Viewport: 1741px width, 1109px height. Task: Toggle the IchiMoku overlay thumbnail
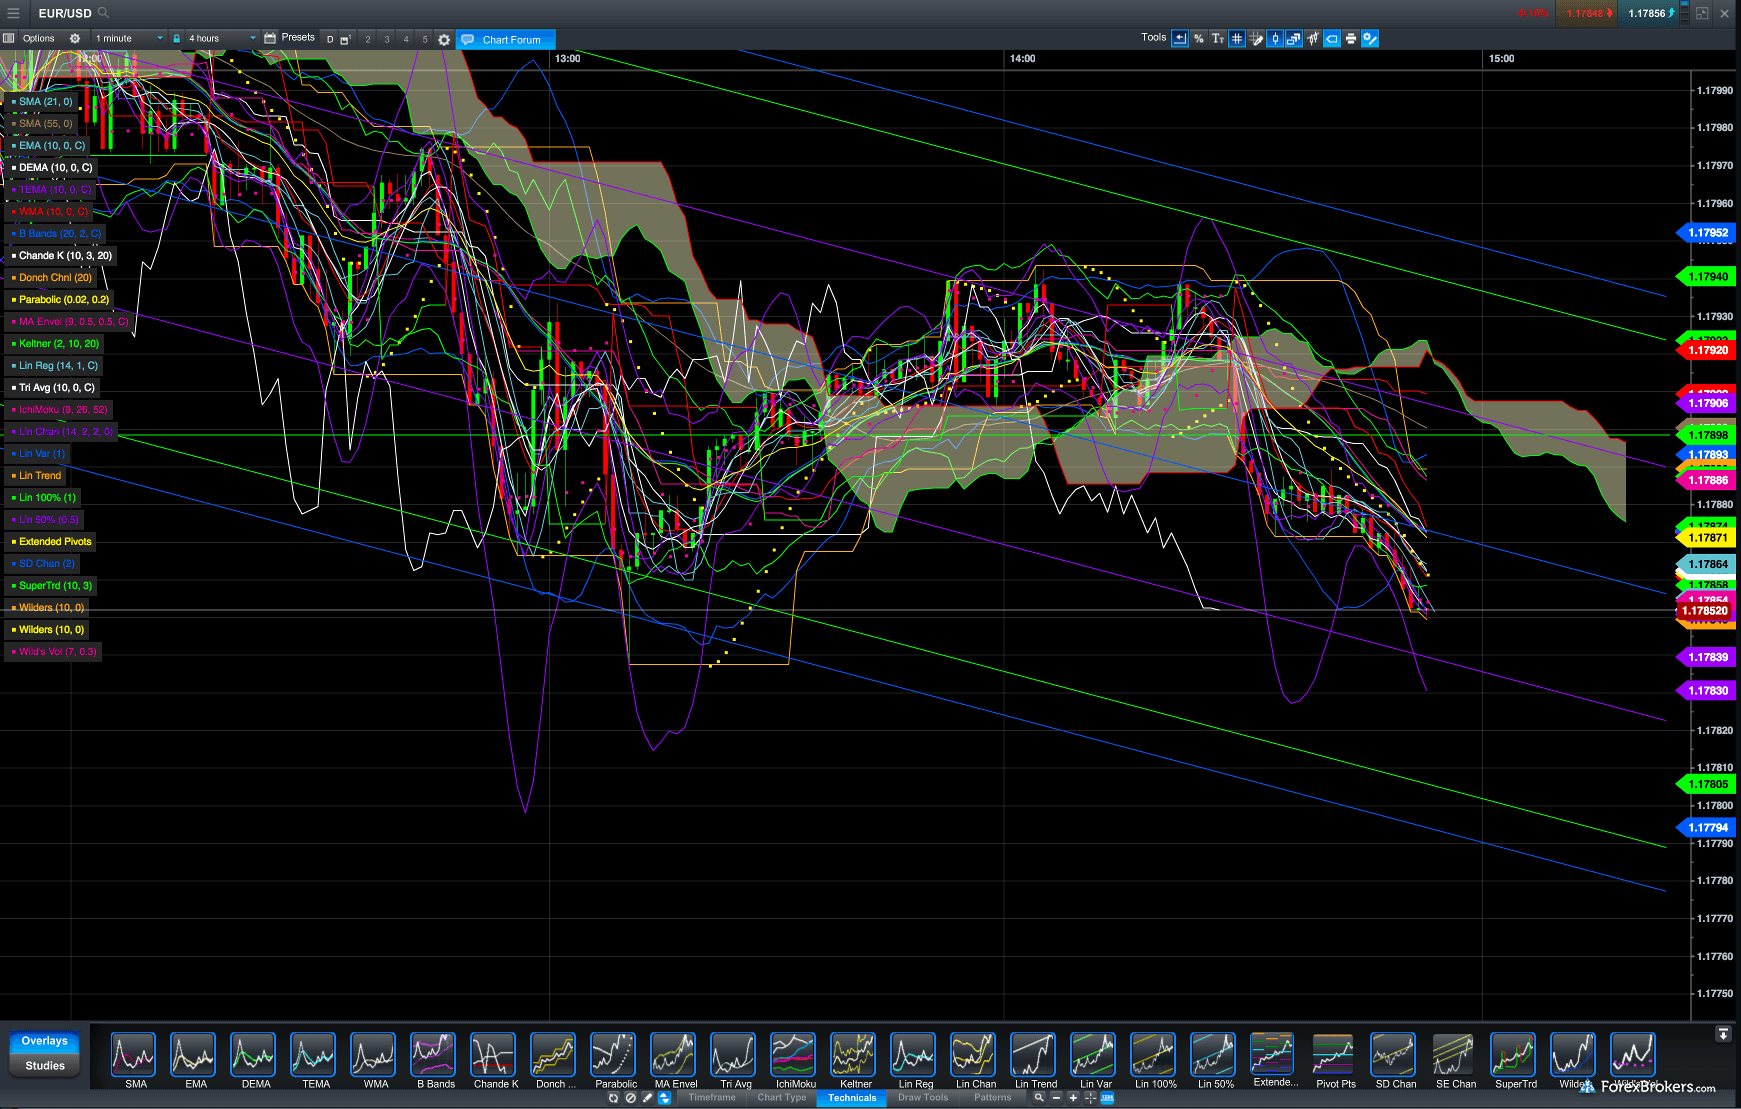[793, 1055]
